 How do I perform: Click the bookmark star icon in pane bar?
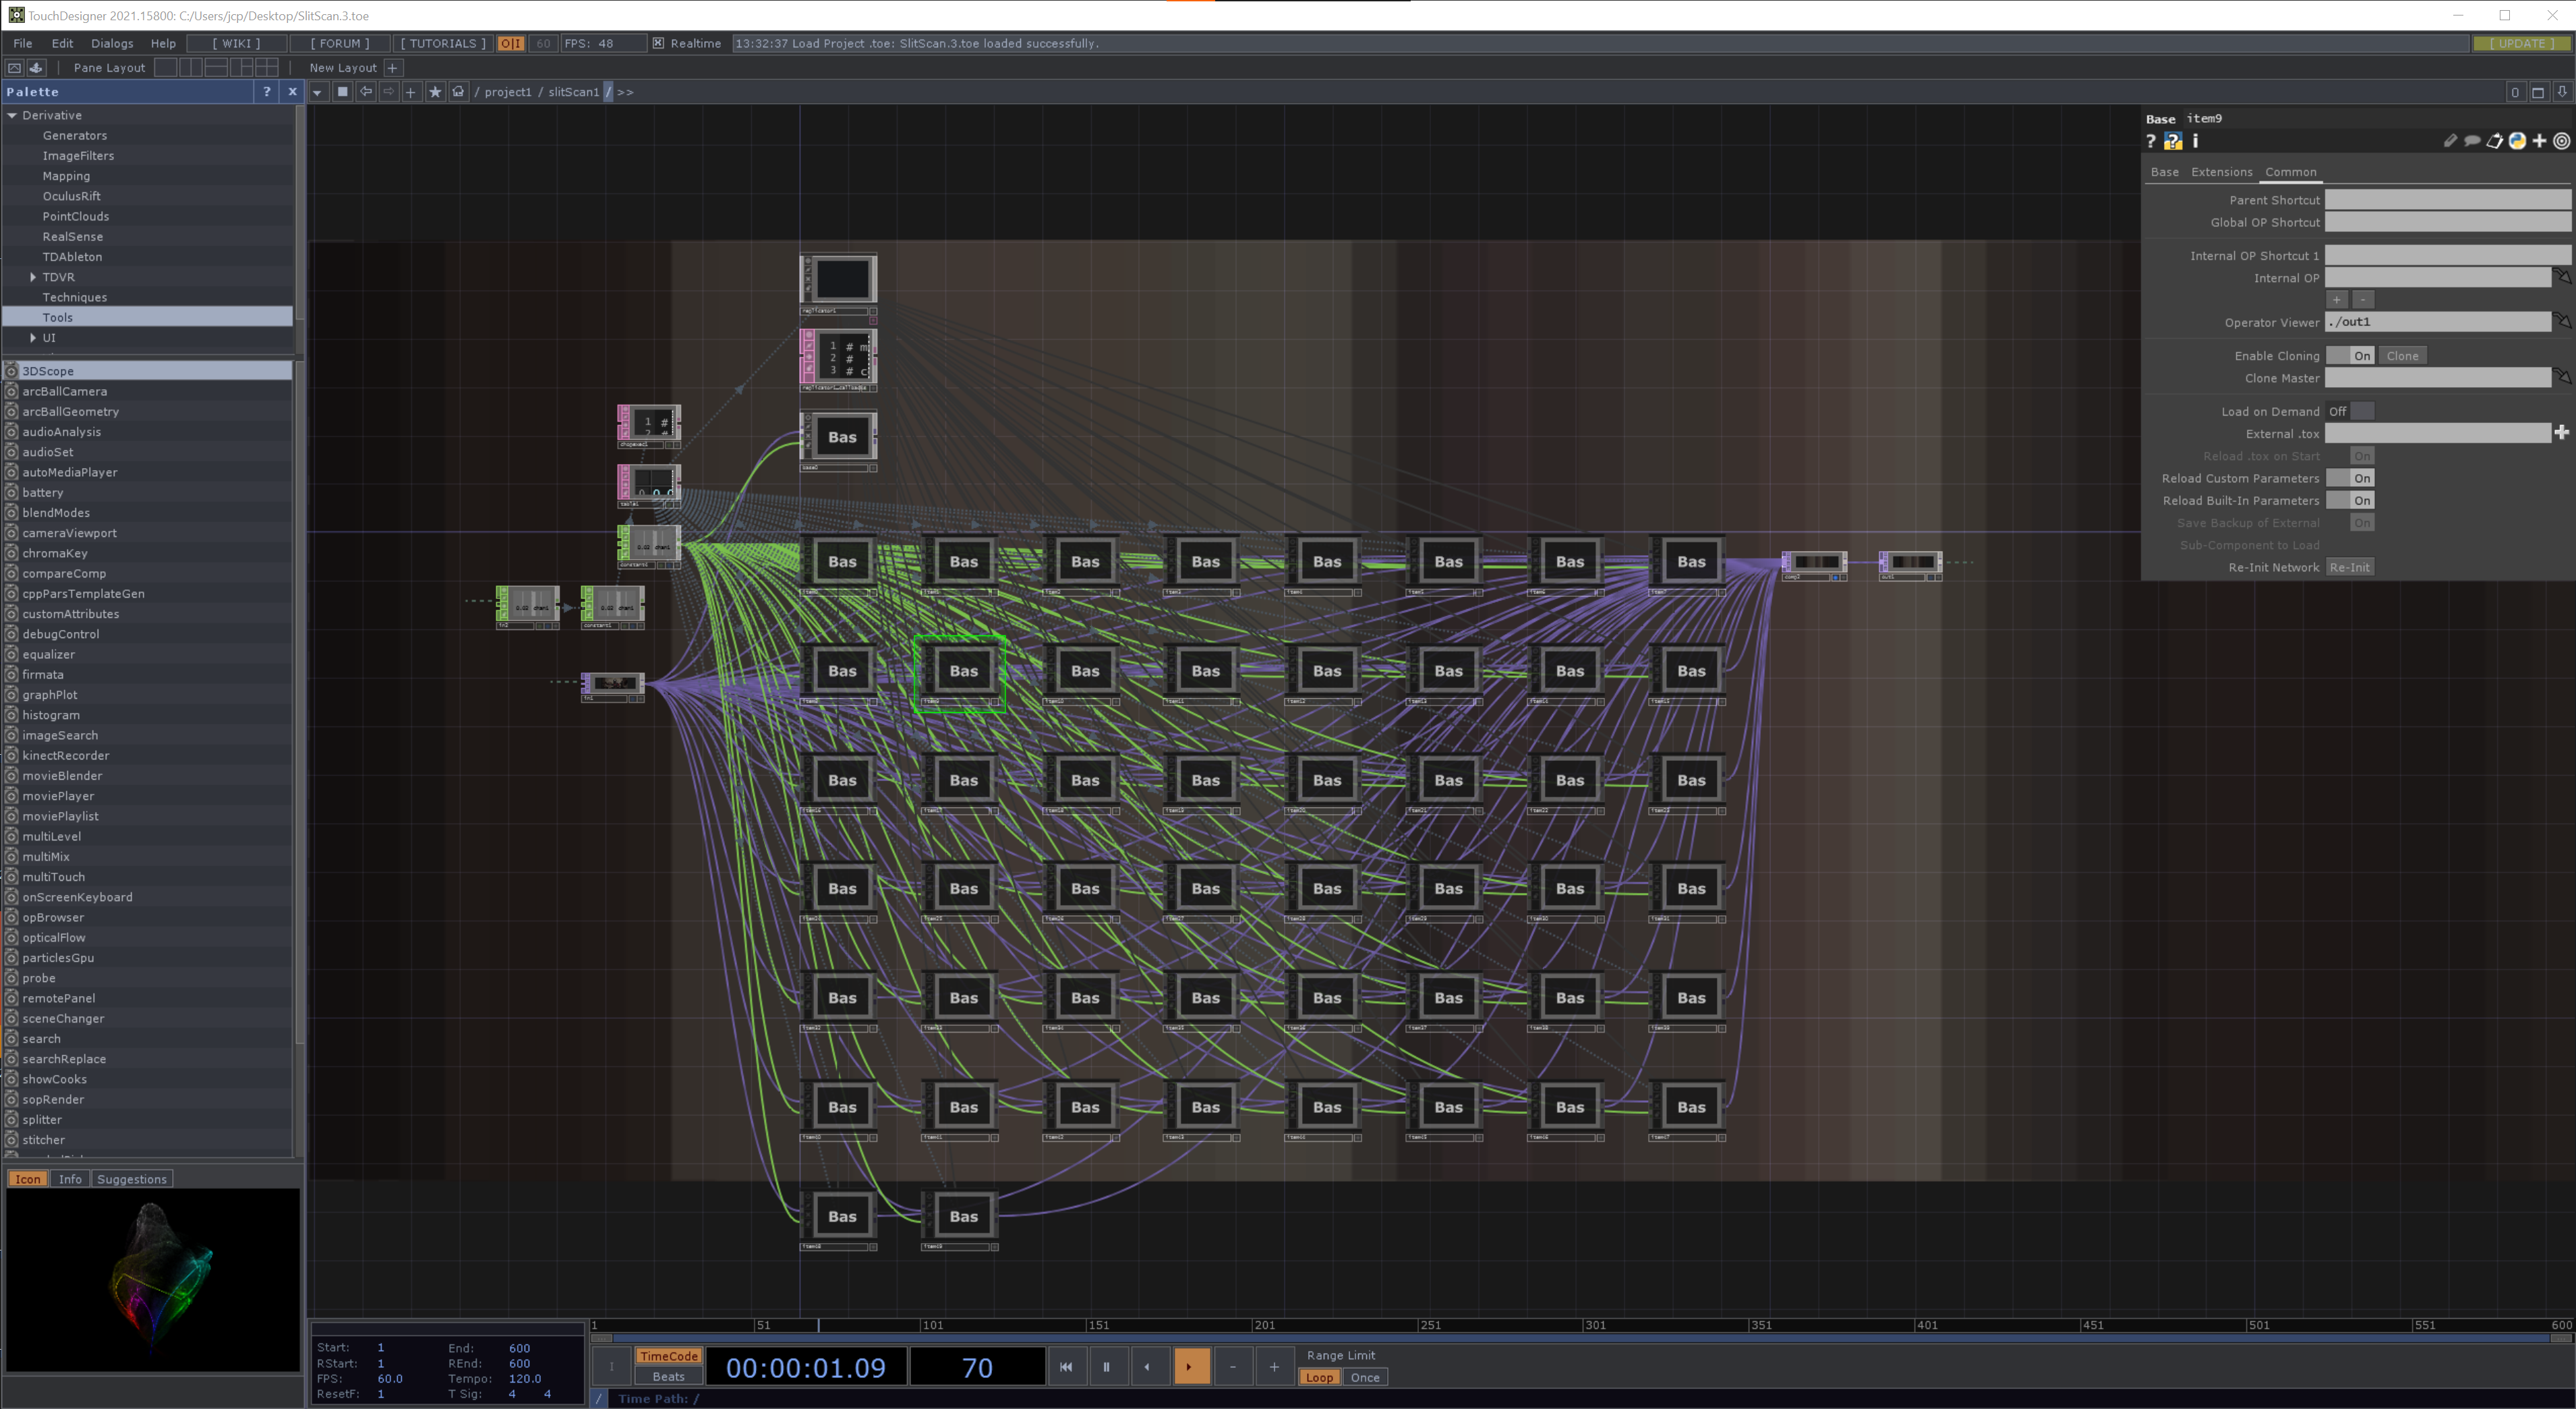tap(435, 92)
